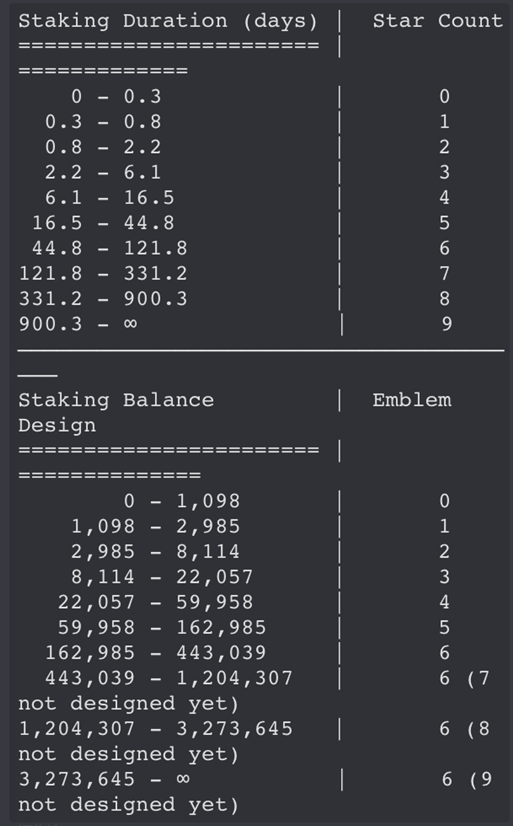Click the '0 - 1,098' balance range

click(x=182, y=501)
